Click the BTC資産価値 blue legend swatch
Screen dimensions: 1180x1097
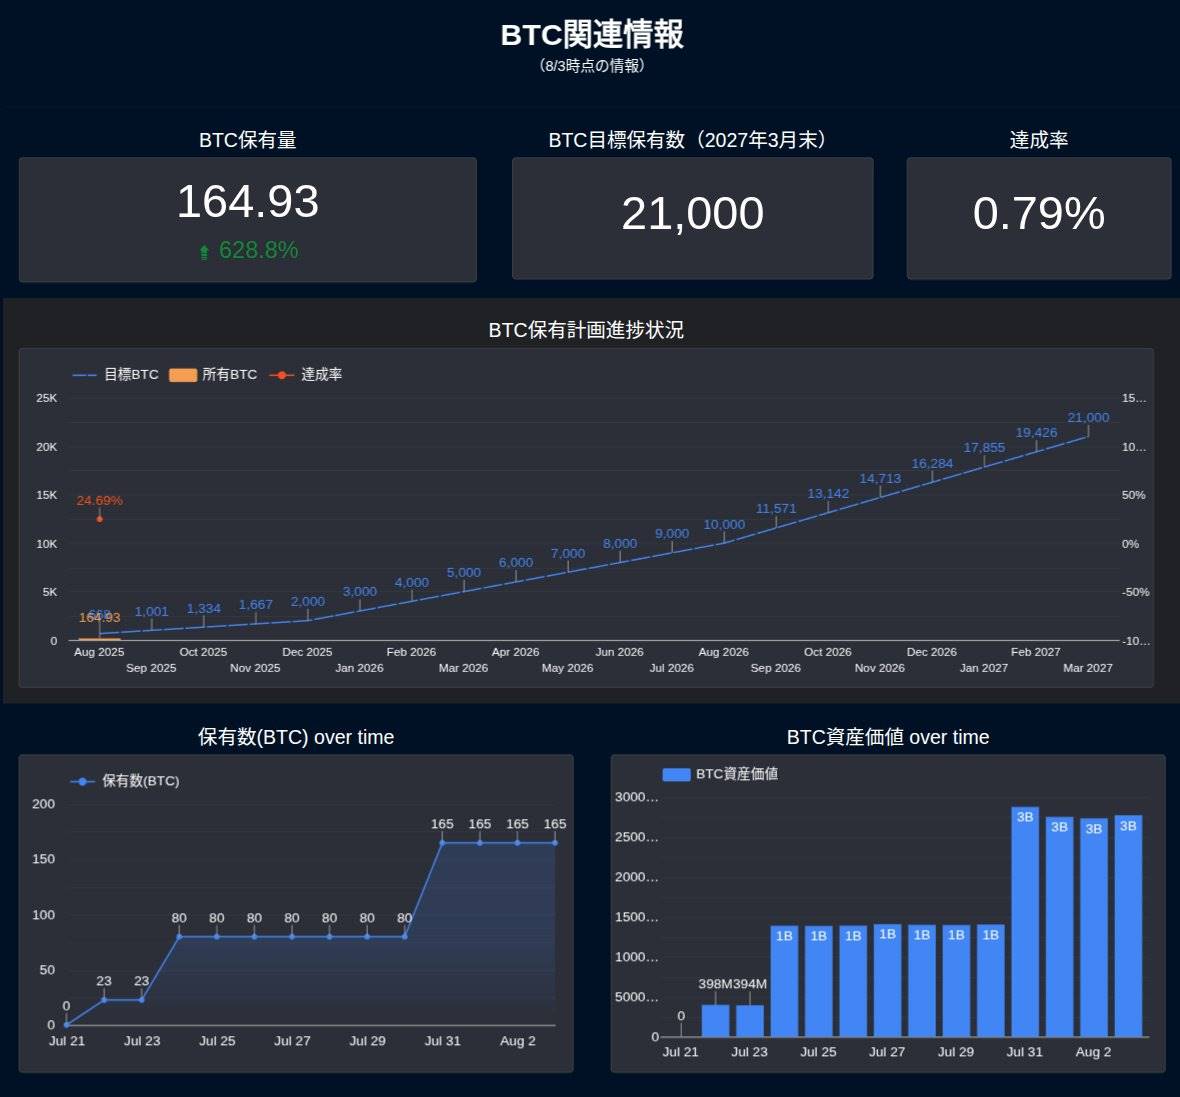pos(676,774)
